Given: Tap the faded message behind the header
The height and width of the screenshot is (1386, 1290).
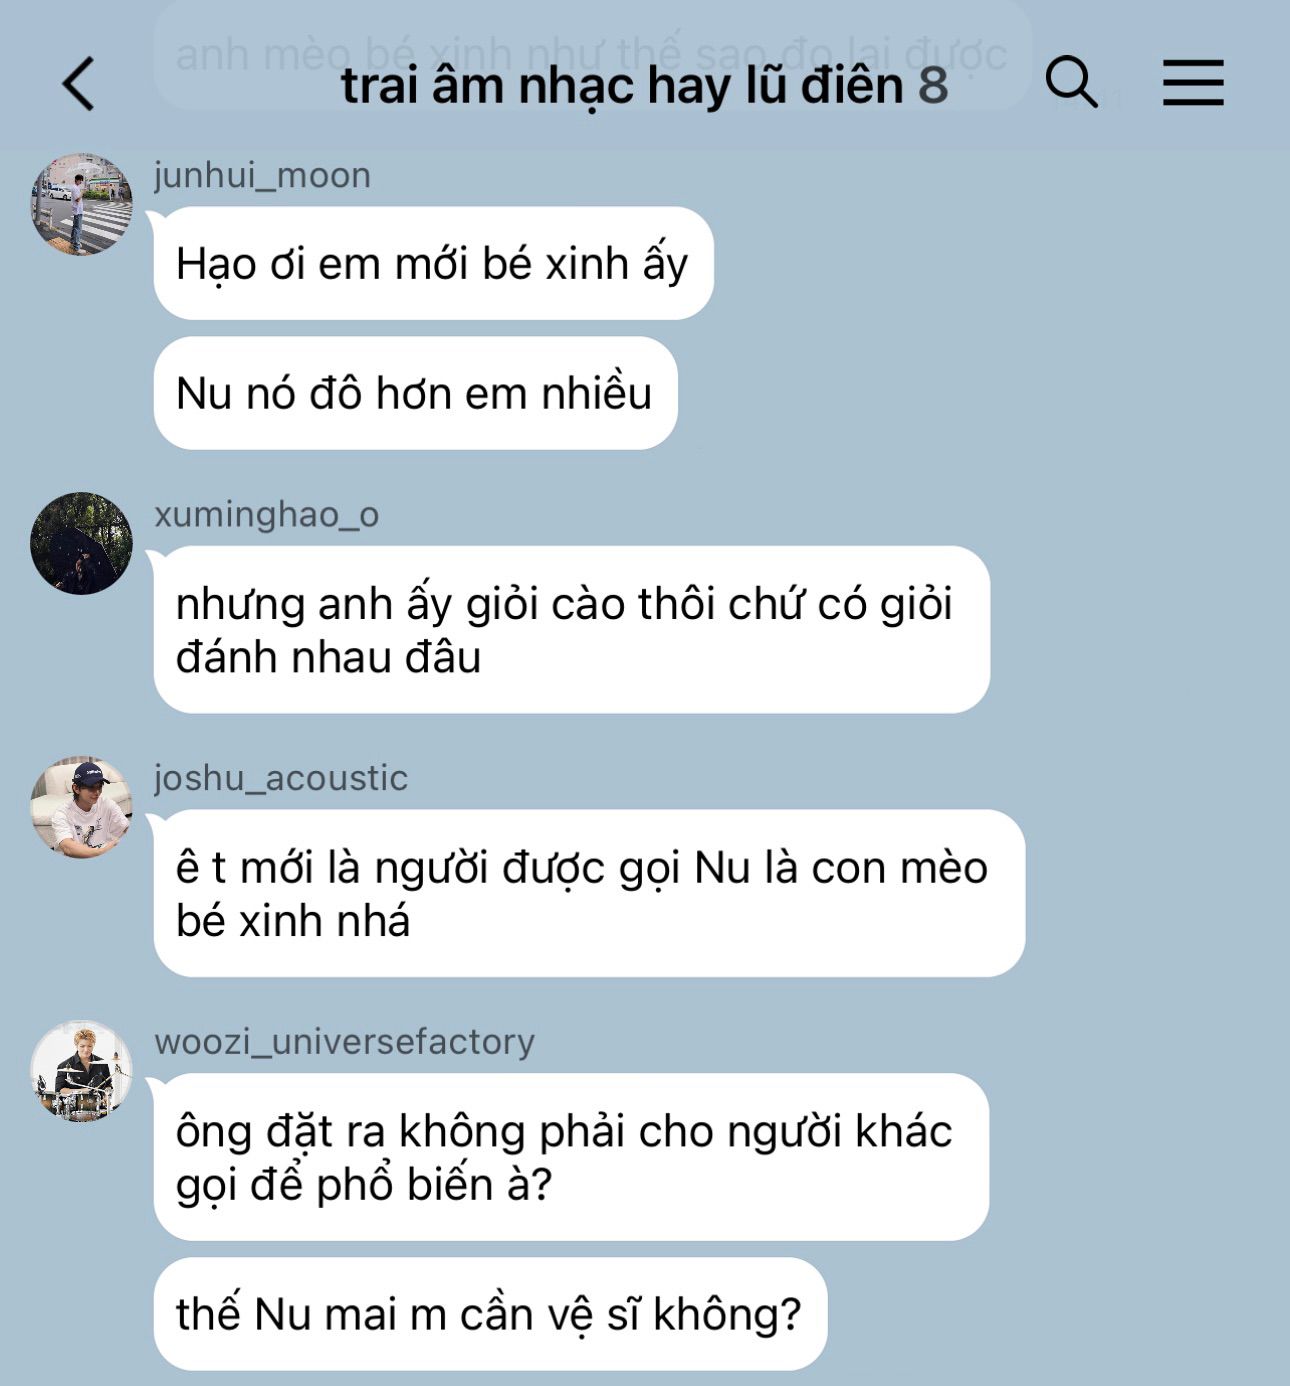Looking at the screenshot, I should point(591,54).
